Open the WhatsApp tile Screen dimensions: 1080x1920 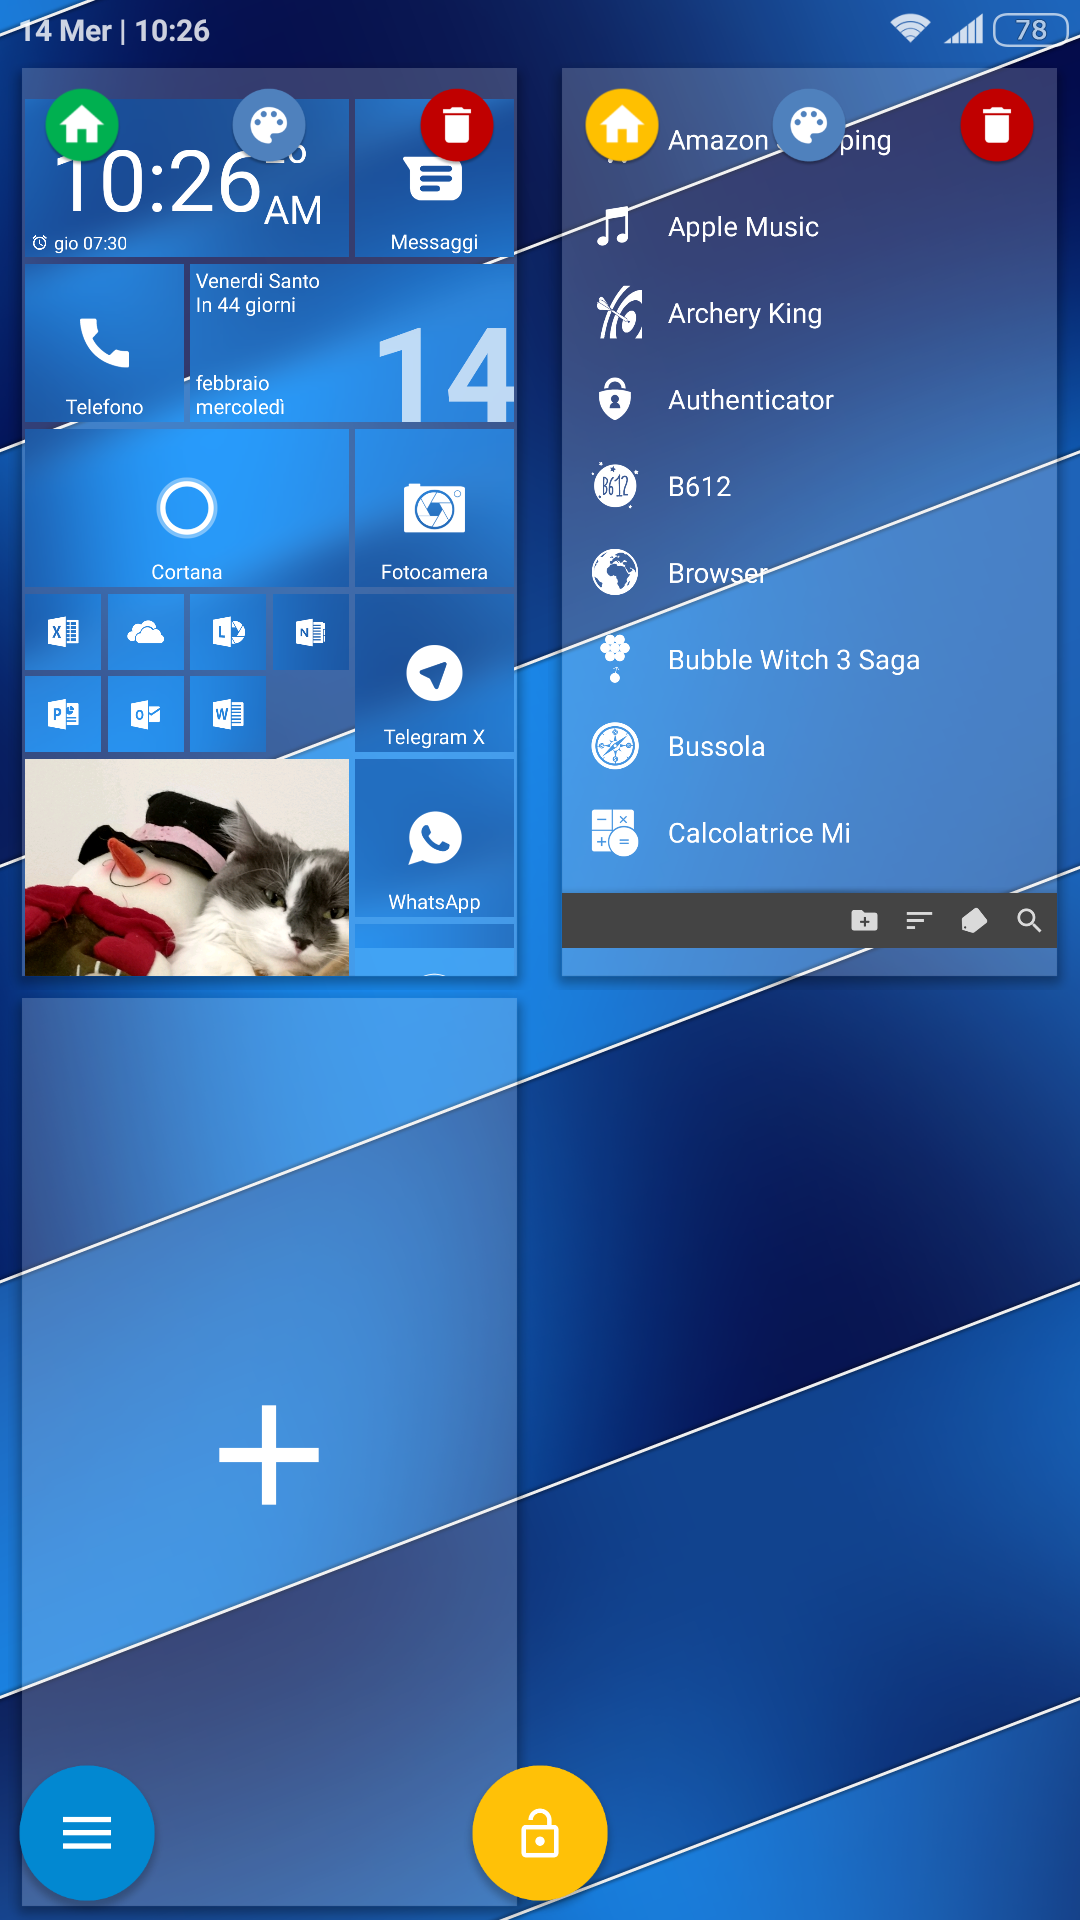pyautogui.click(x=434, y=838)
